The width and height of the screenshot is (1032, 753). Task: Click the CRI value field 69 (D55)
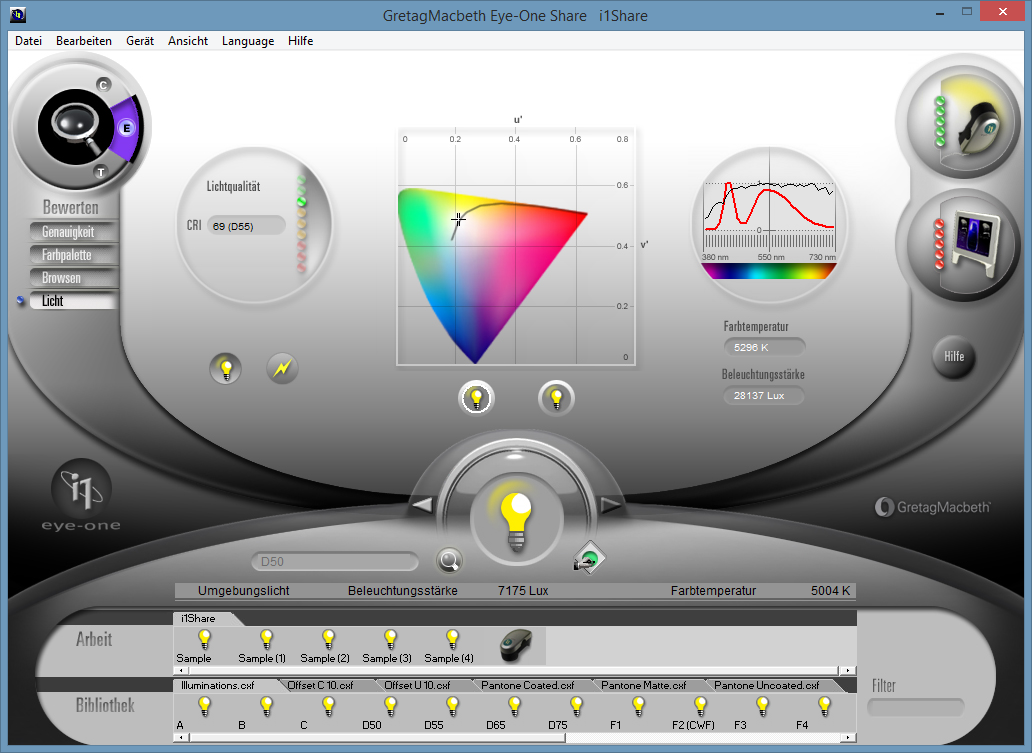(246, 226)
